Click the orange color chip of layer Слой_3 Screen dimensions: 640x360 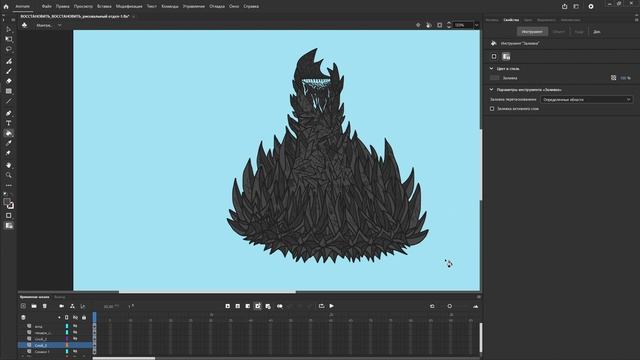click(67, 345)
